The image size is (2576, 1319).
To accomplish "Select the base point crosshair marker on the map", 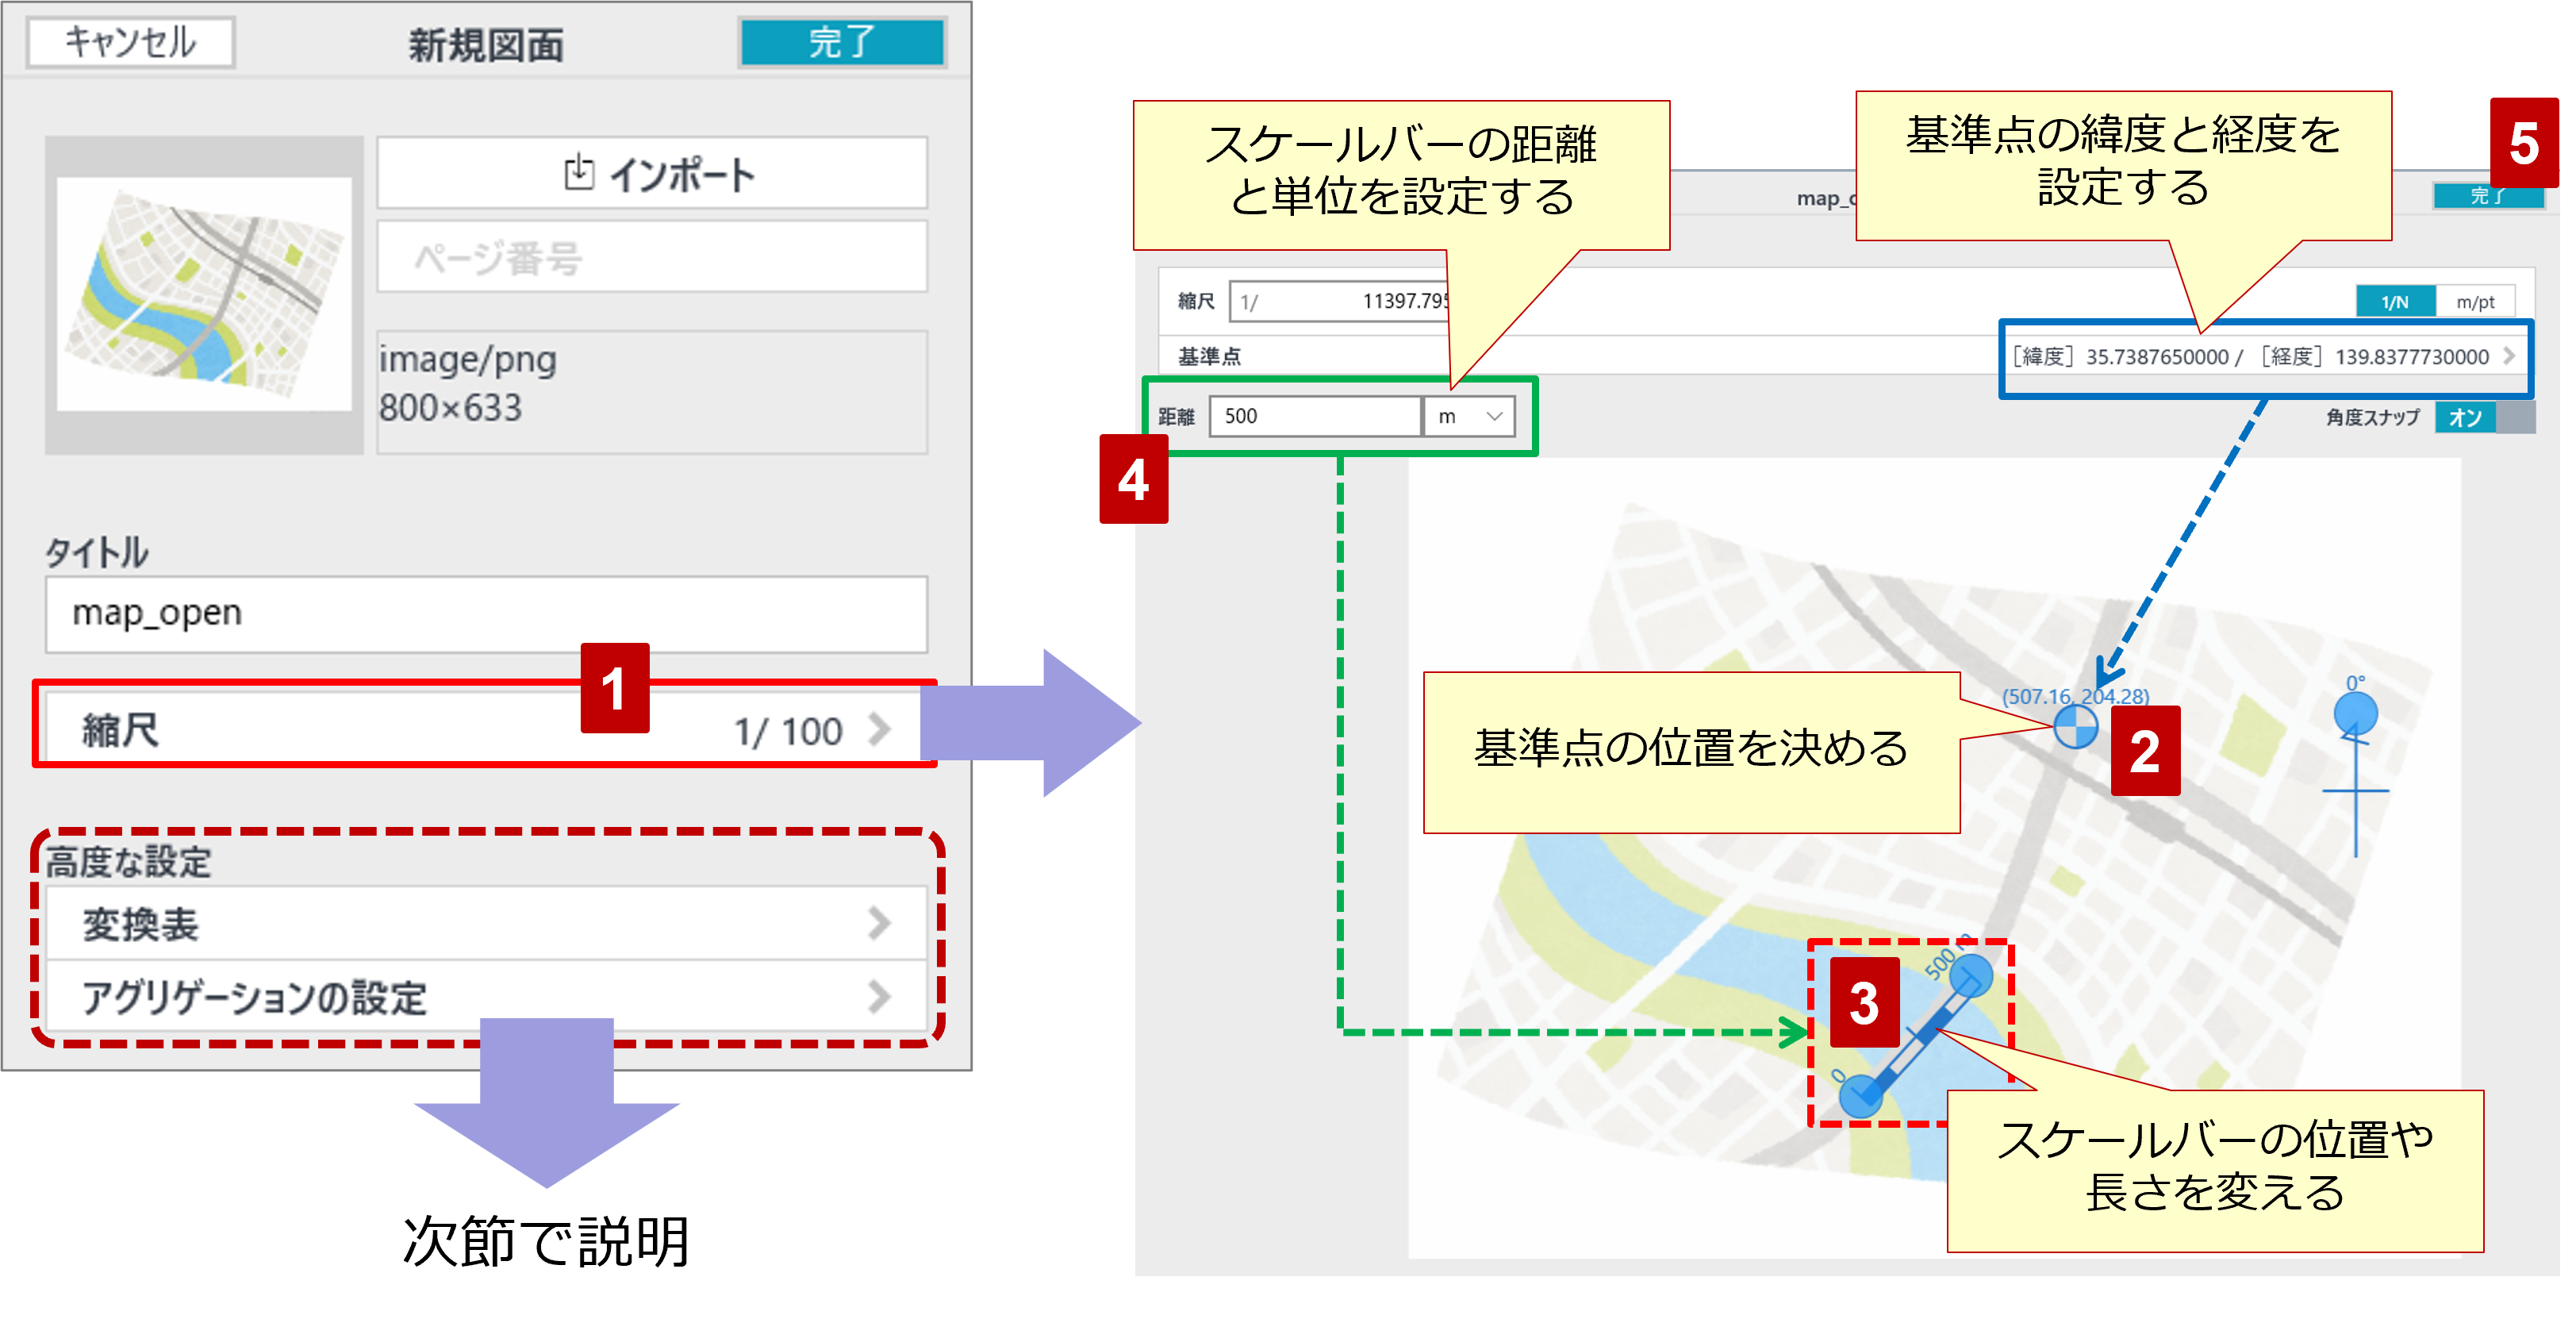I will [2076, 726].
